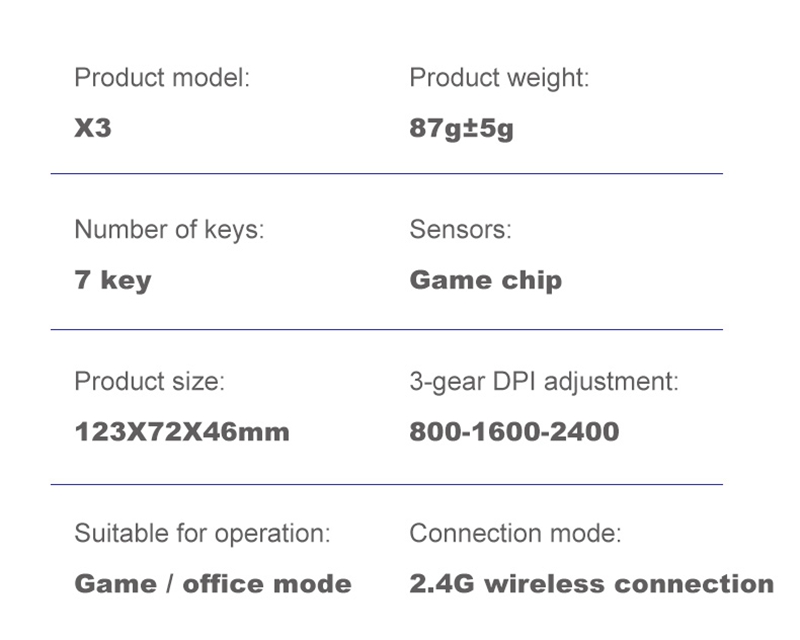Click the Sensors label
This screenshot has height=640, width=800.
(460, 230)
